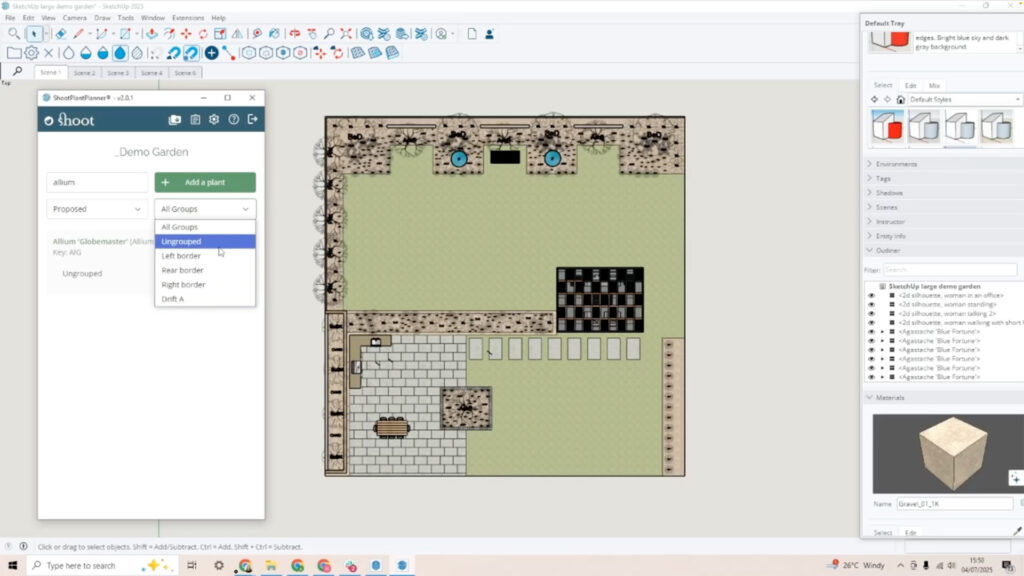Viewport: 1024px width, 576px height.
Task: Select Ungrouped in the groups dropdown list
Action: 181,241
